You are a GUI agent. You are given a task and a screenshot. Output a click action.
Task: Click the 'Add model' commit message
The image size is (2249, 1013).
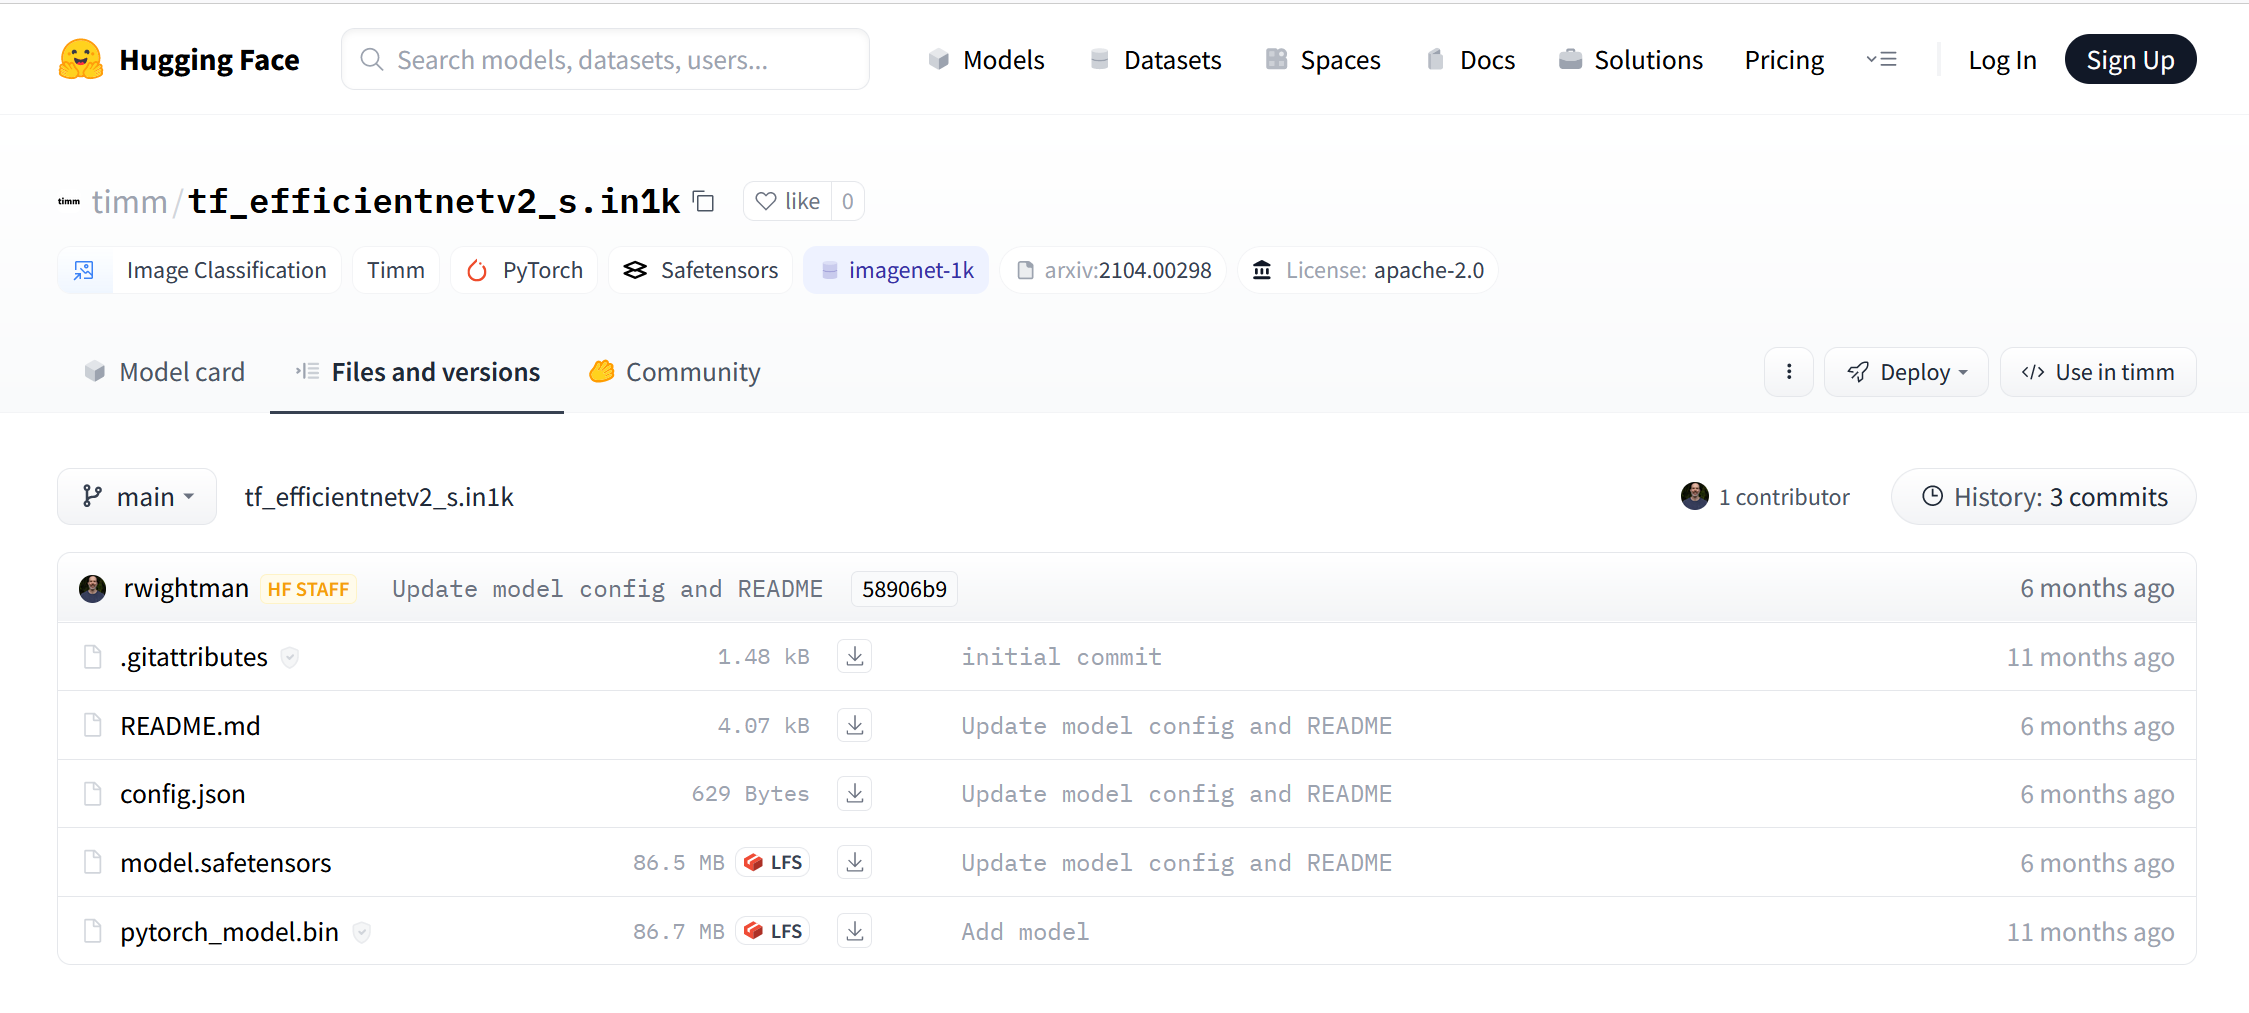(x=1025, y=932)
